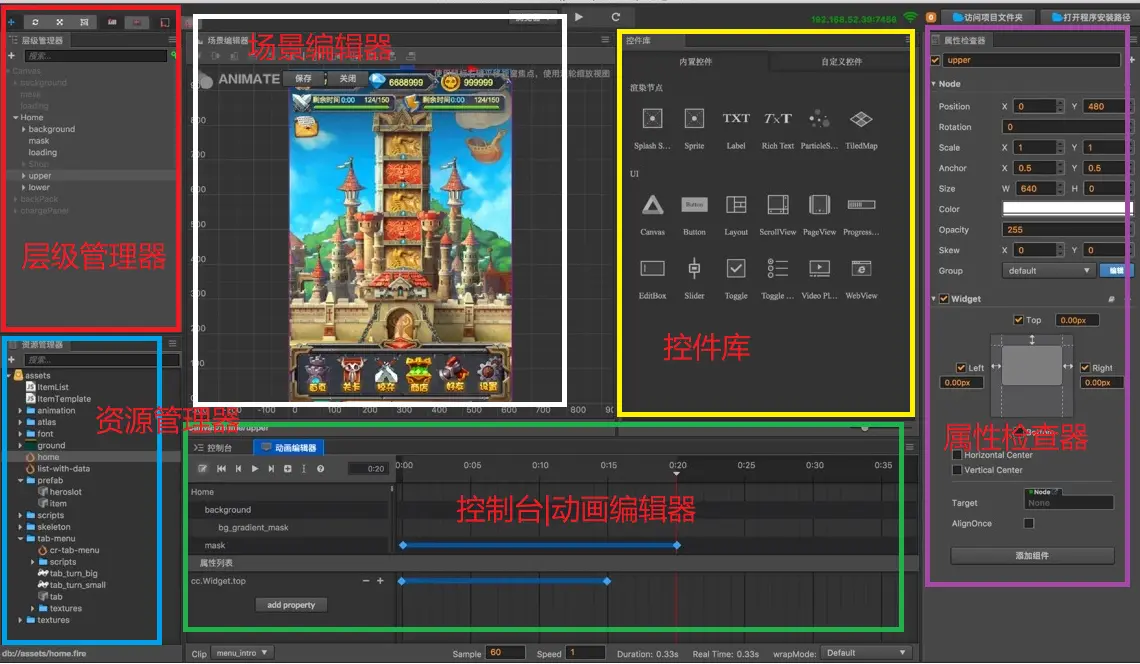Select the Splash Sprite control icon
The image size is (1140, 664).
tap(652, 119)
